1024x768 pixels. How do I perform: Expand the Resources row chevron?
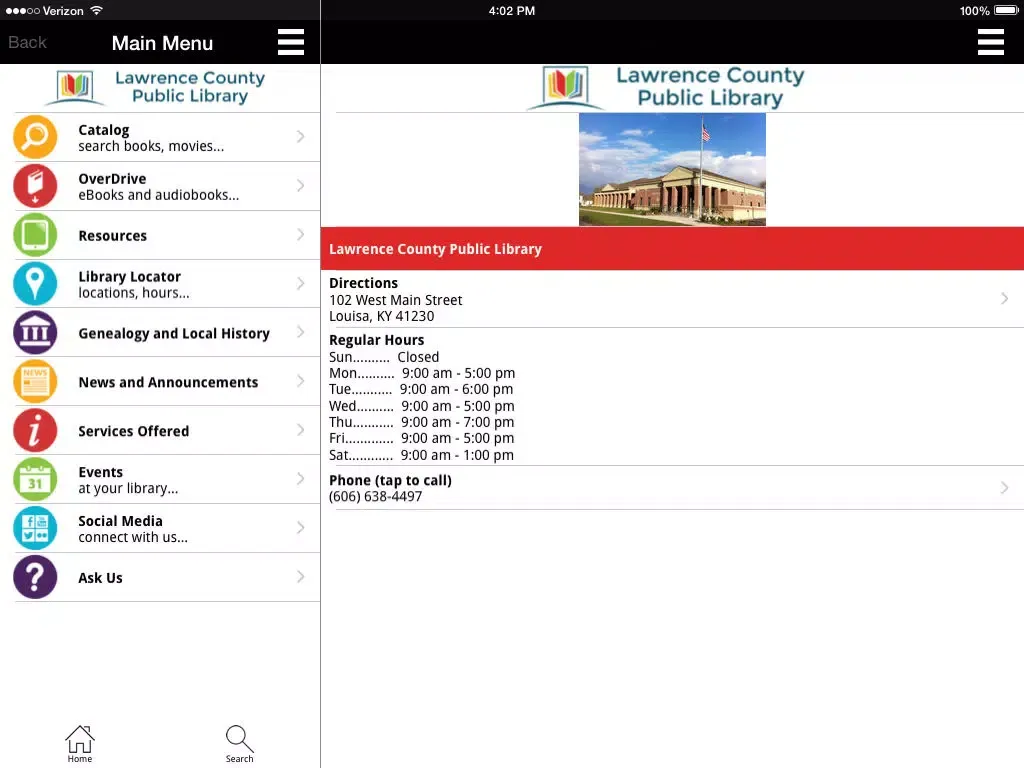tap(300, 234)
